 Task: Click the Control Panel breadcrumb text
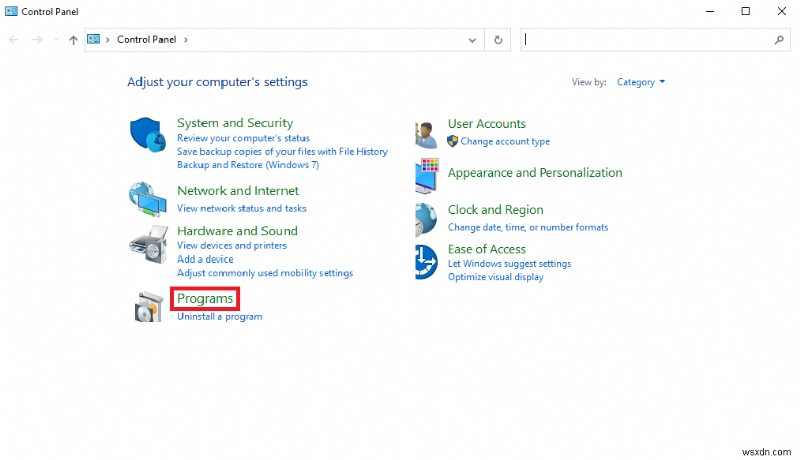[x=146, y=40]
